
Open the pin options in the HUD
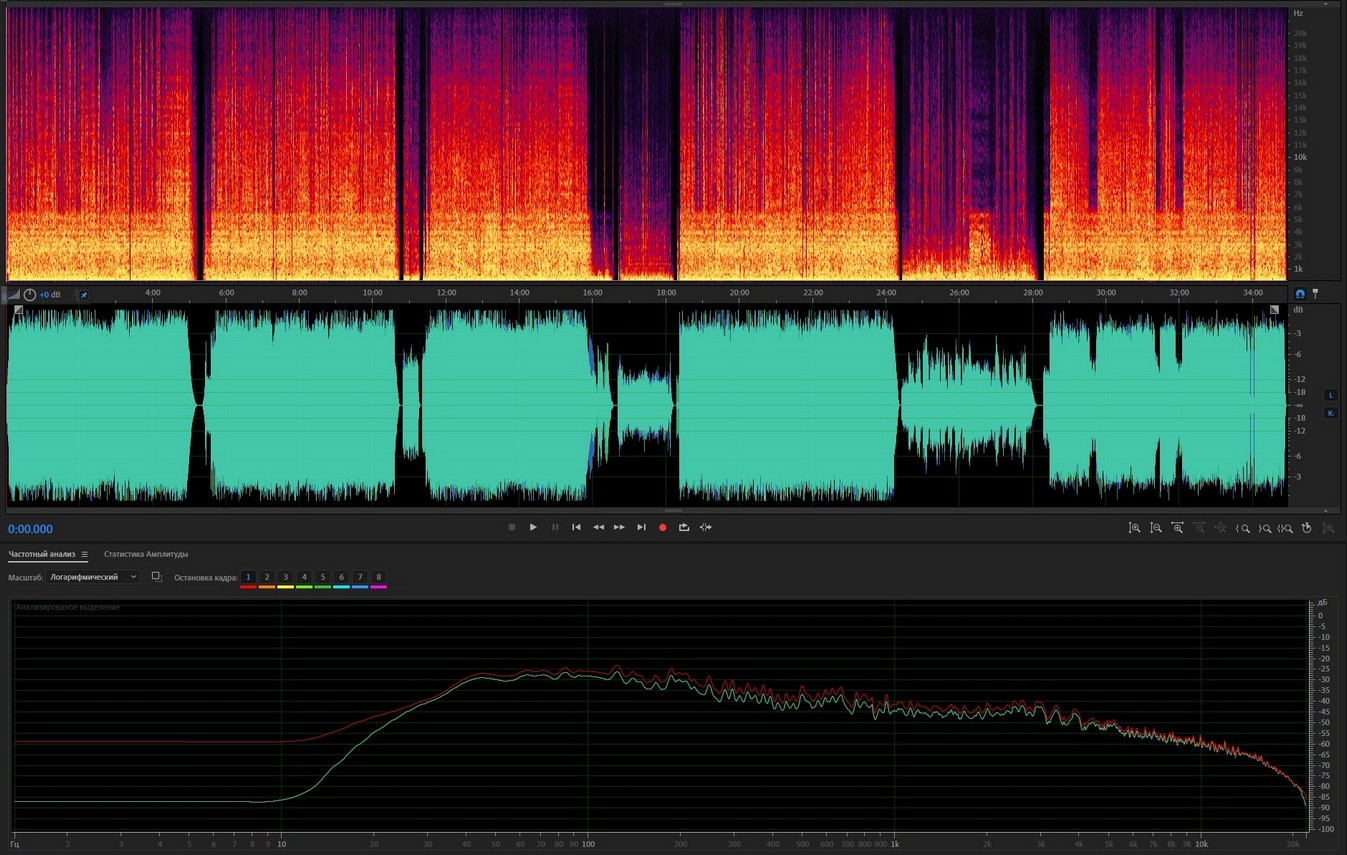[x=84, y=295]
